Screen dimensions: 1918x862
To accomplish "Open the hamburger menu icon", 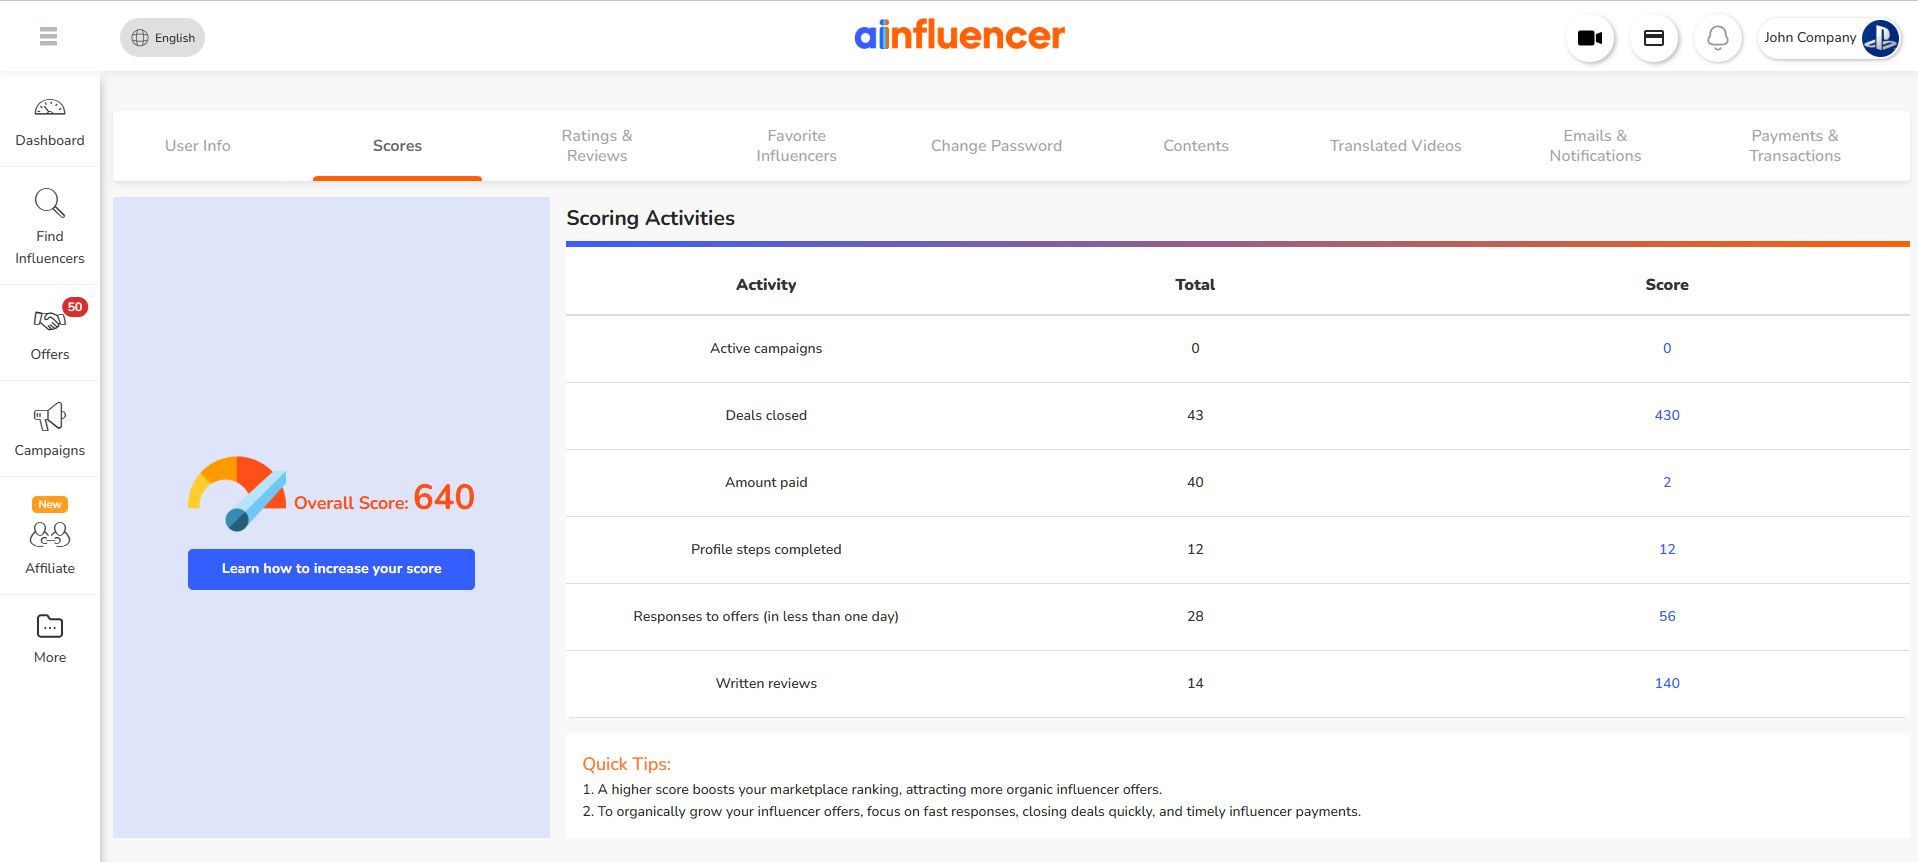I will (48, 37).
